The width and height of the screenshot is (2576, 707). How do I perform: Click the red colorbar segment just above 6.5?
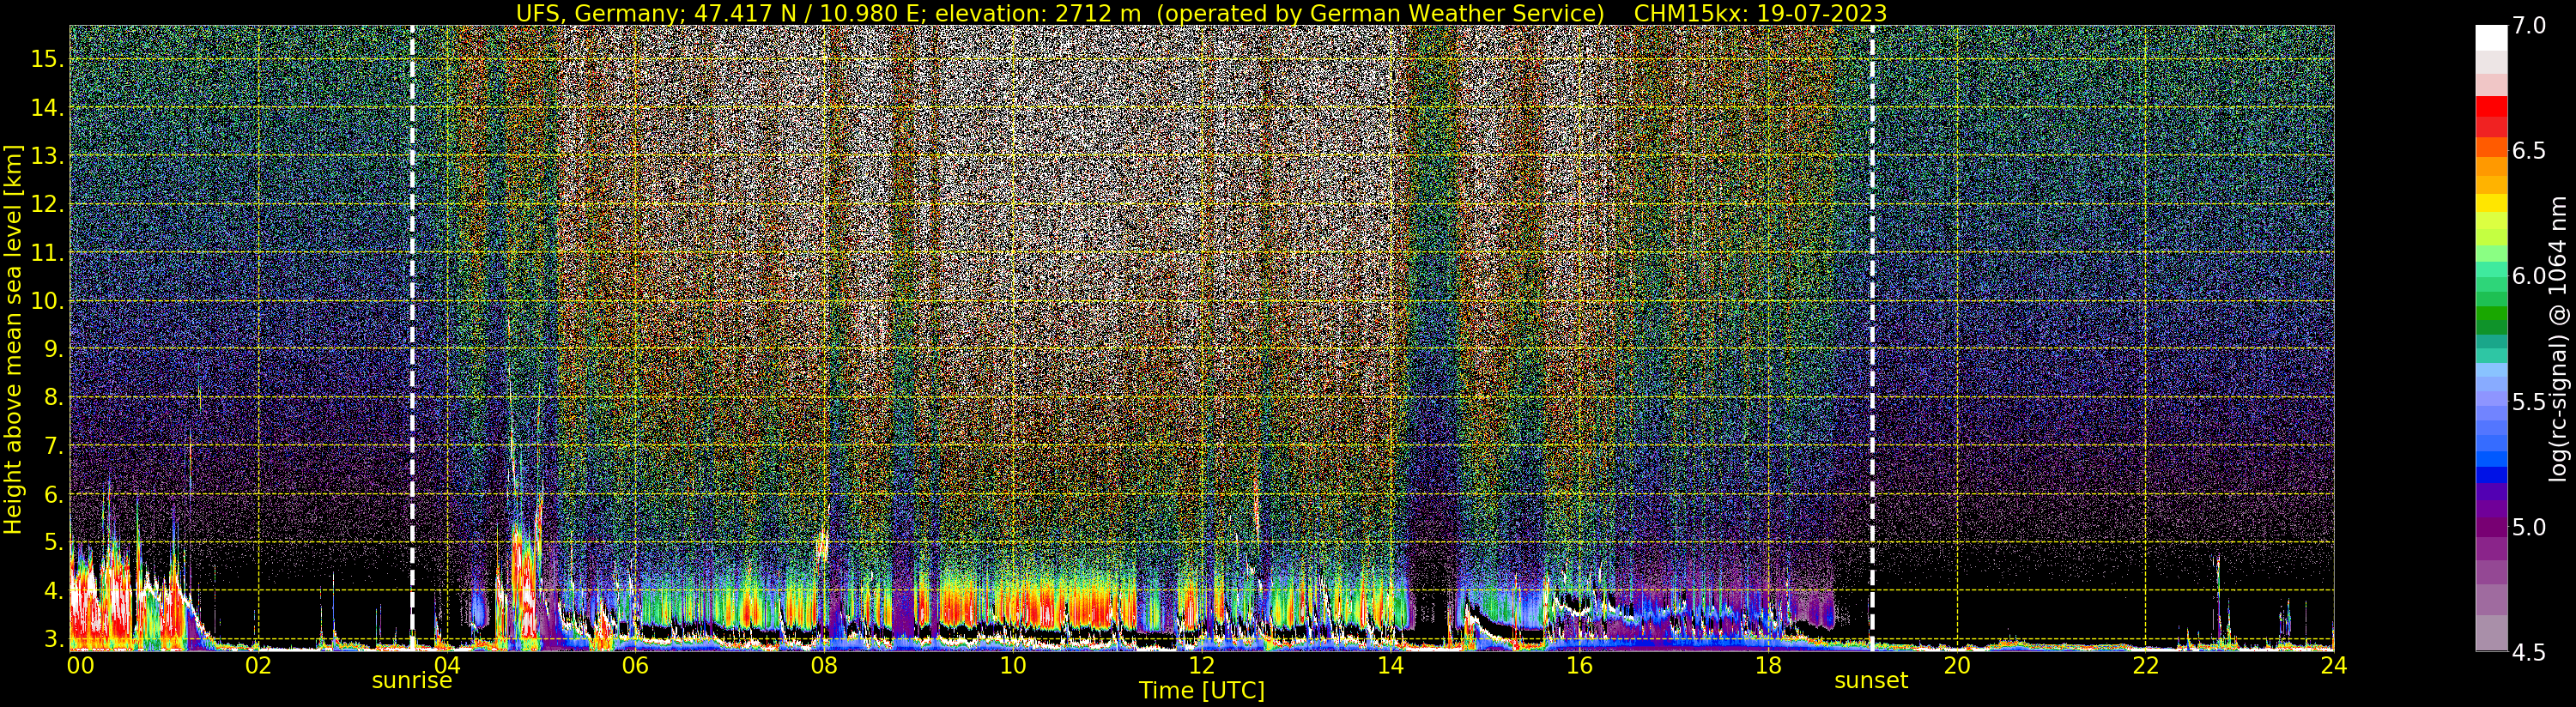click(2491, 128)
